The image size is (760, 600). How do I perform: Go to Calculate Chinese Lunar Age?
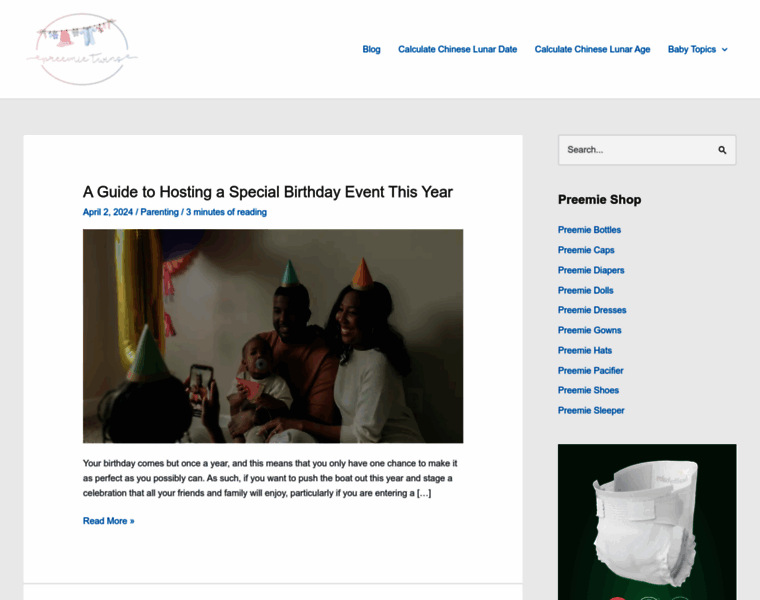592,49
